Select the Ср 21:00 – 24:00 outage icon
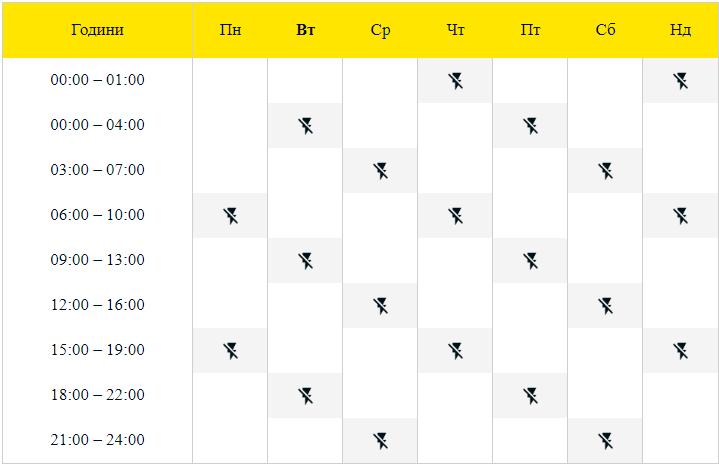This screenshot has height=465, width=719. pos(381,441)
